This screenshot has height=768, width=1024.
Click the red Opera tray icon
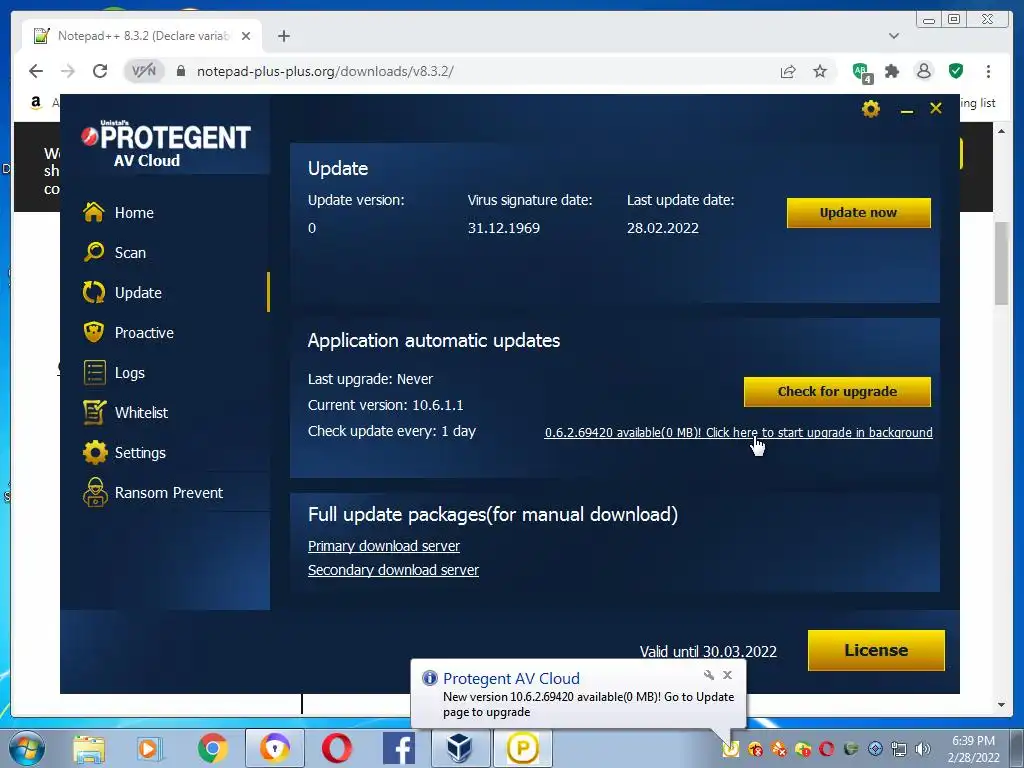point(827,748)
